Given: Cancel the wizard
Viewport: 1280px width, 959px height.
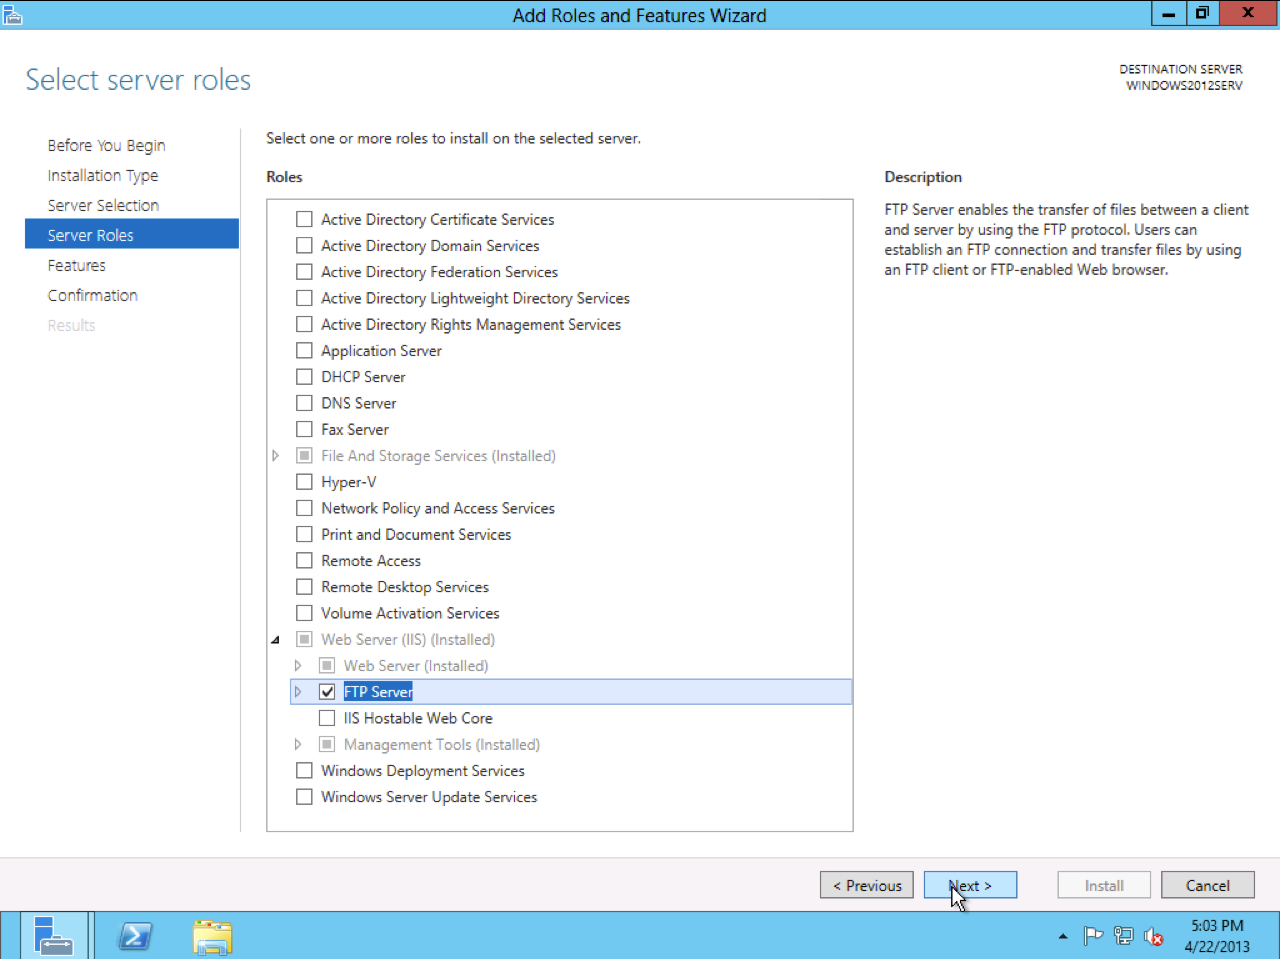Looking at the screenshot, I should pos(1208,885).
